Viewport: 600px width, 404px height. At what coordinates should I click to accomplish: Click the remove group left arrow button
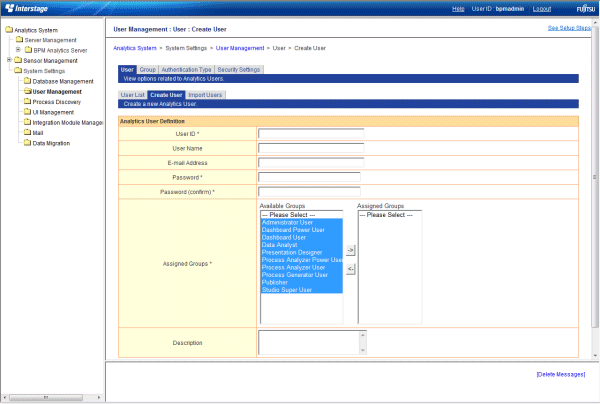pos(351,269)
